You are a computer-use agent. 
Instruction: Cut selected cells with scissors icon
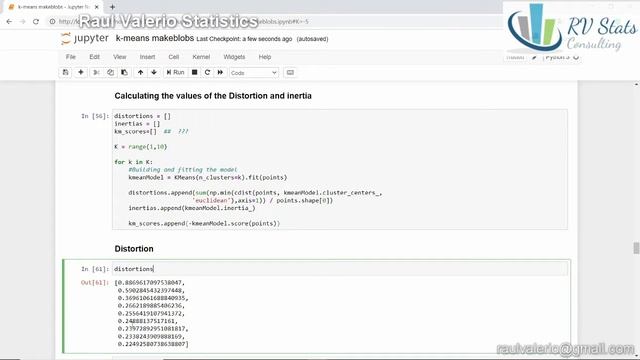click(96, 72)
